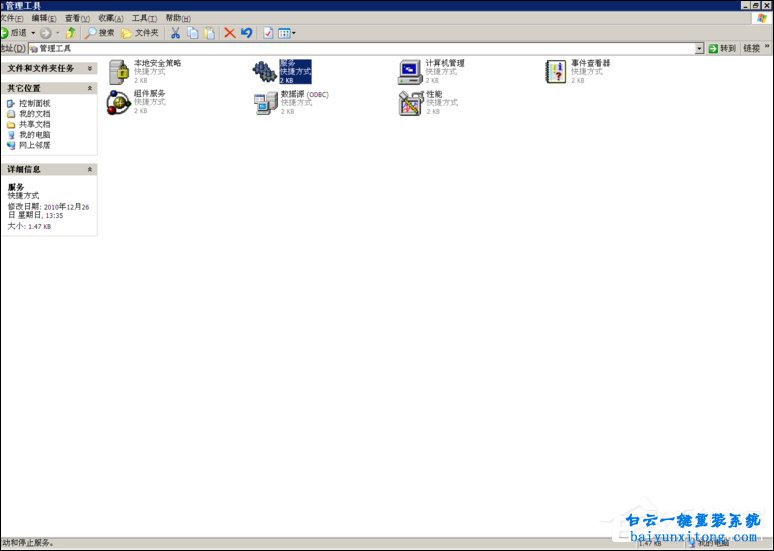Click the red X Delete toolbar icon
This screenshot has width=774, height=551.
229,33
